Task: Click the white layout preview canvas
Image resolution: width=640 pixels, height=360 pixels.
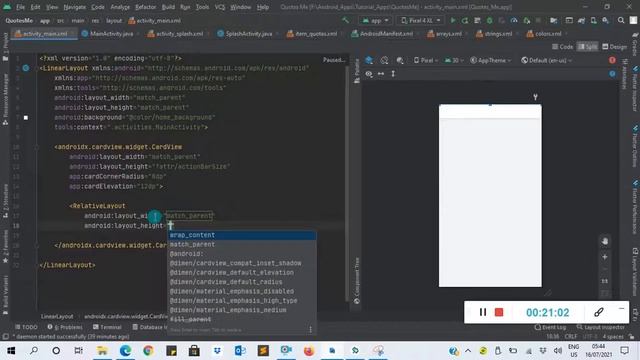Action: click(490, 196)
